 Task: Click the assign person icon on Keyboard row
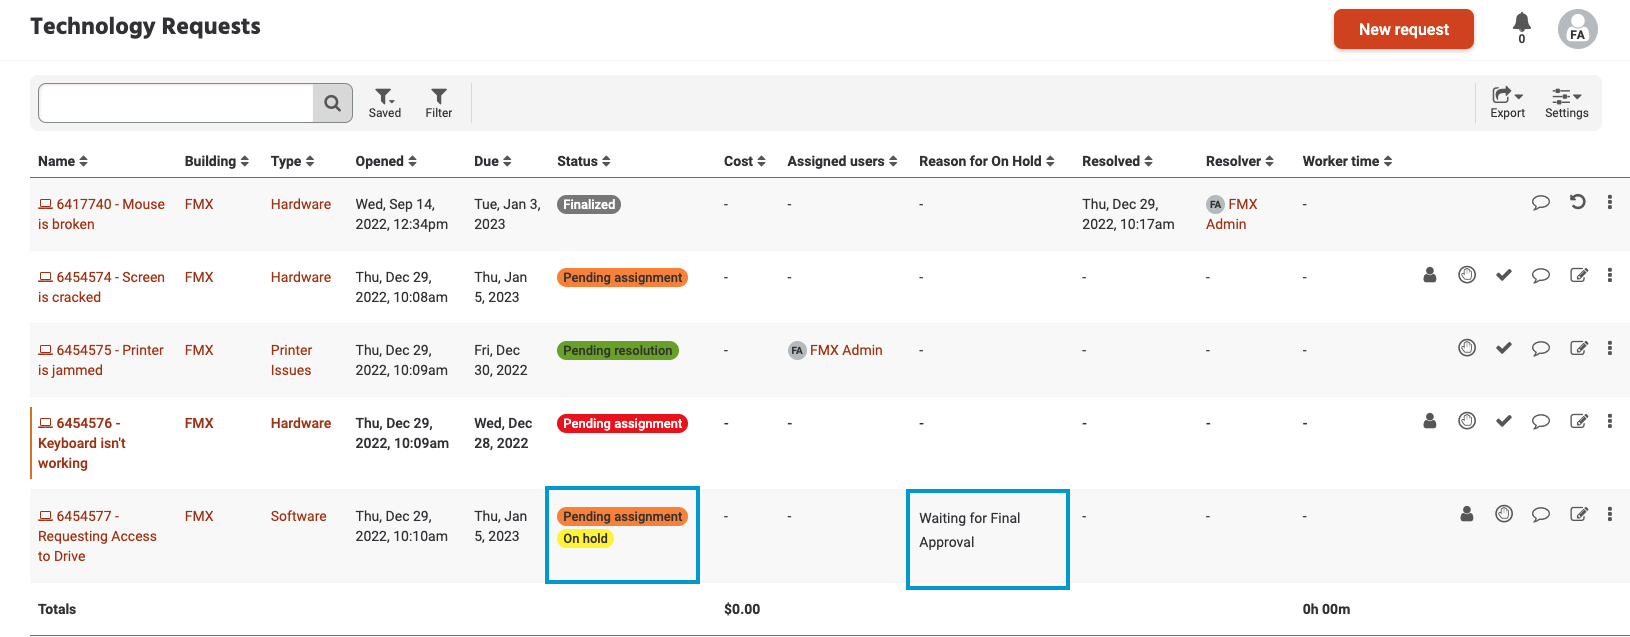pos(1430,421)
